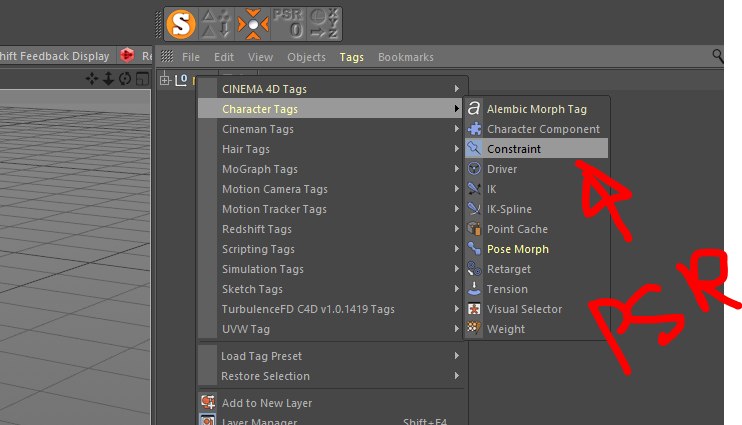Click the viewport layout toggle icon

(142, 79)
